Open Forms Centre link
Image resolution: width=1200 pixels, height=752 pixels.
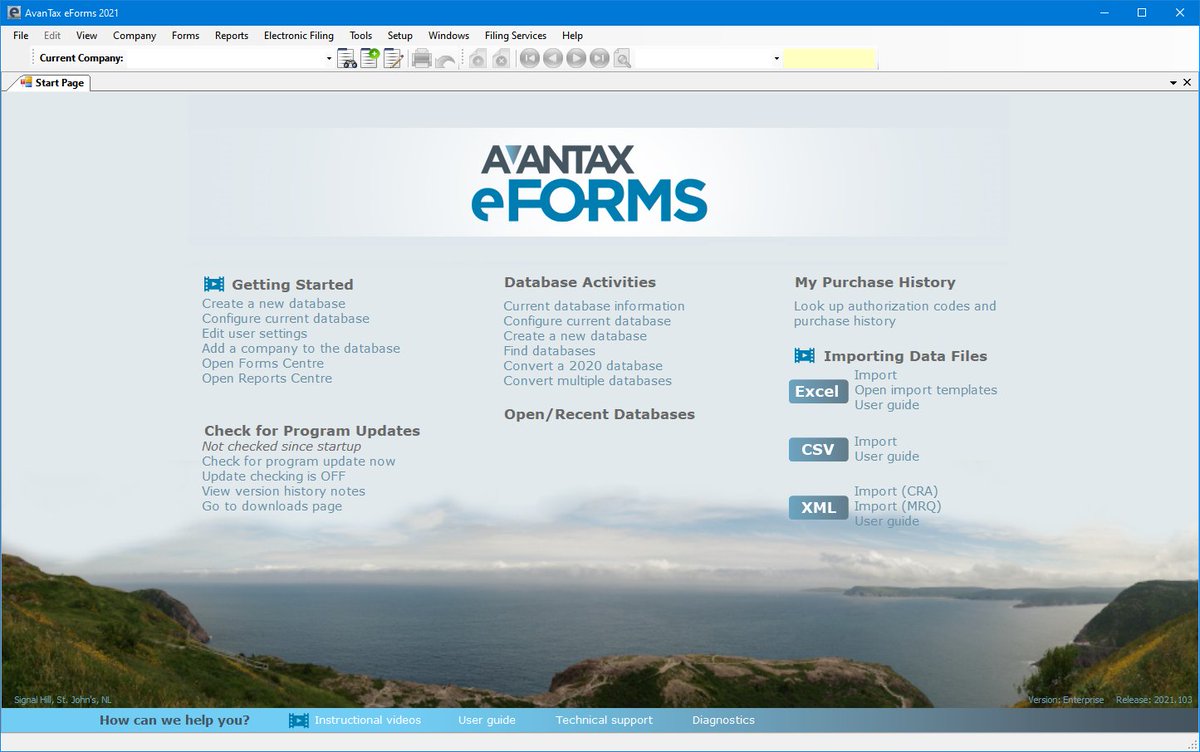263,364
